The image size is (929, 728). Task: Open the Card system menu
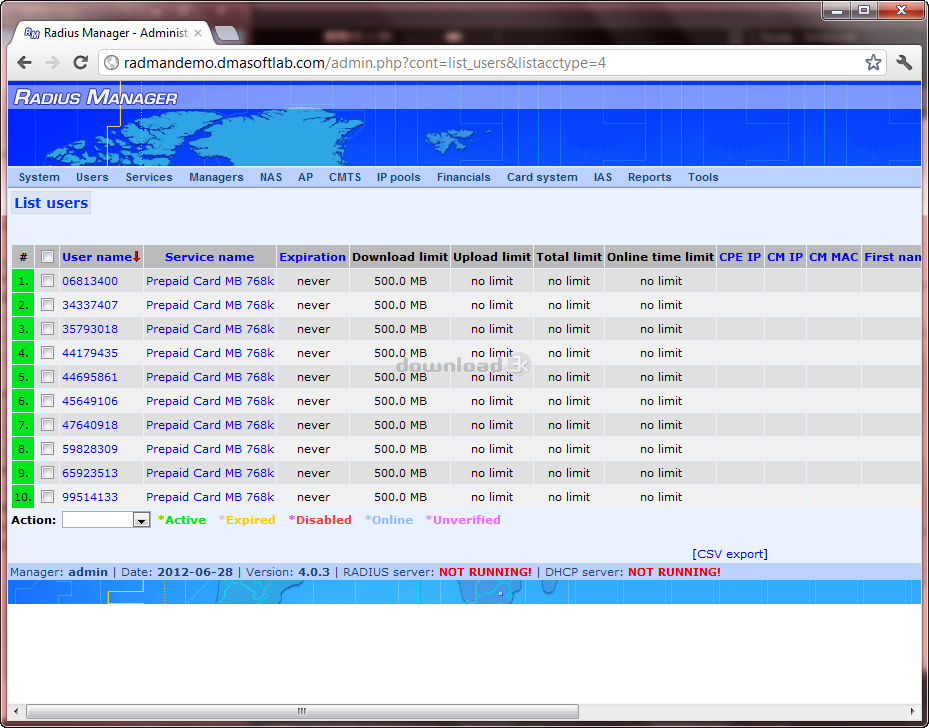[x=542, y=177]
